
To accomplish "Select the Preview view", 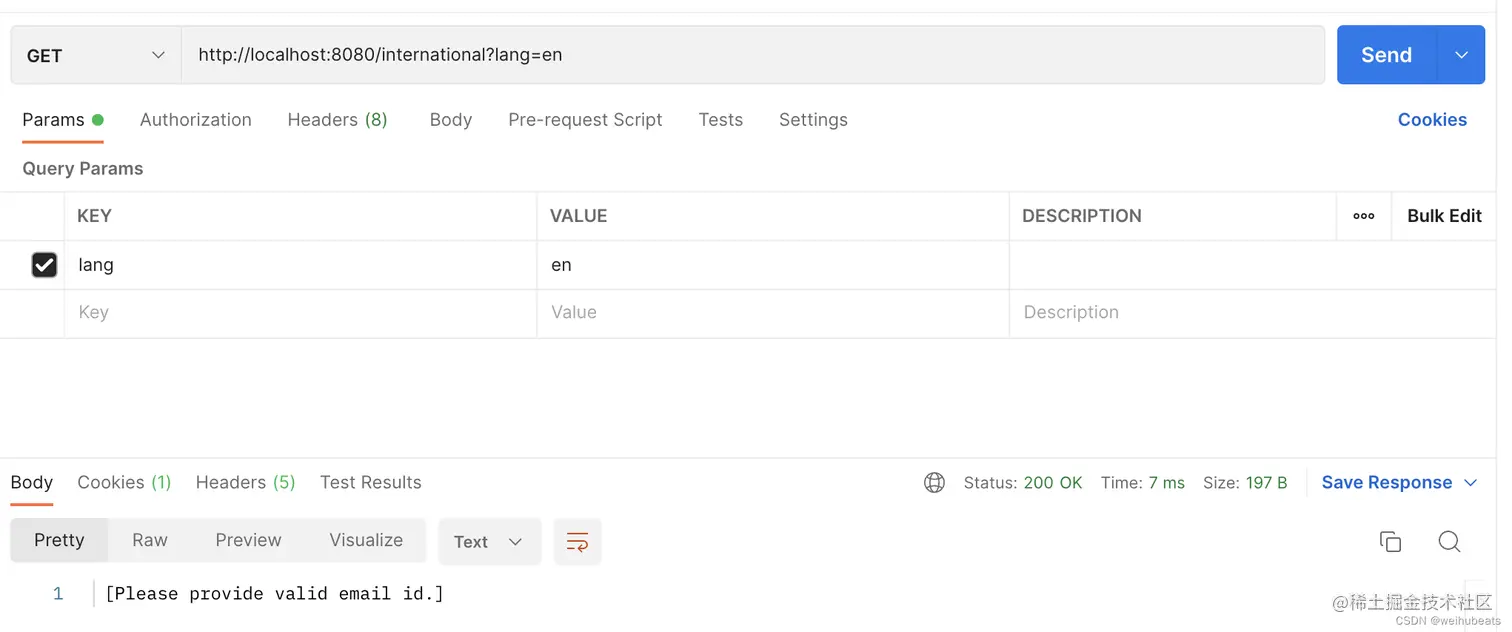I will pyautogui.click(x=248, y=540).
